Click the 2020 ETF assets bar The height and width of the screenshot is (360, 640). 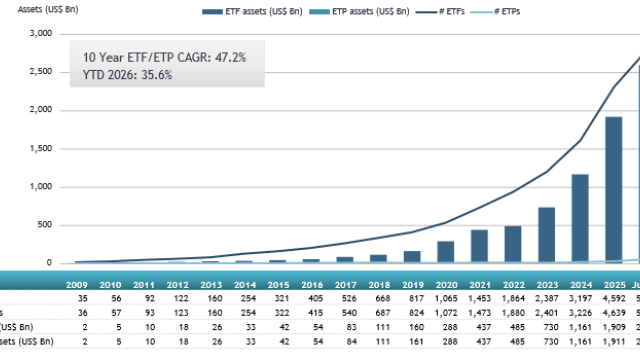pos(446,252)
